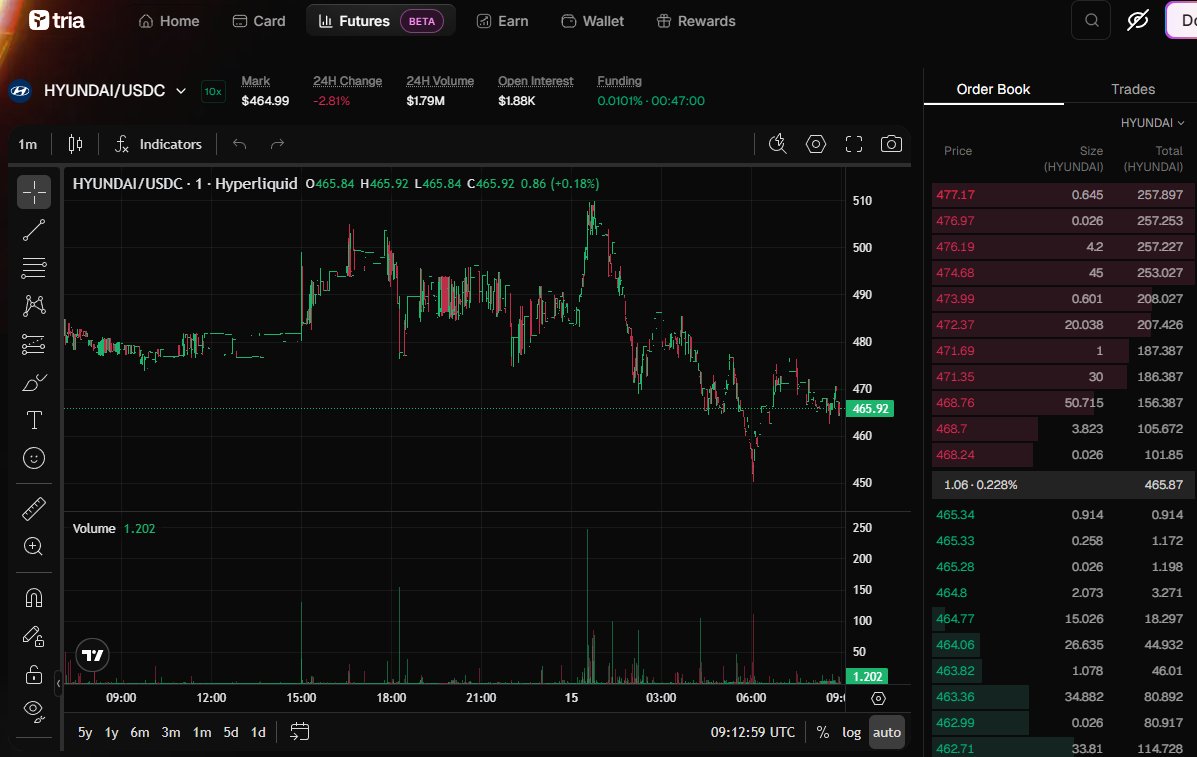Set chart range to 1d
1197x757 pixels.
[258, 732]
